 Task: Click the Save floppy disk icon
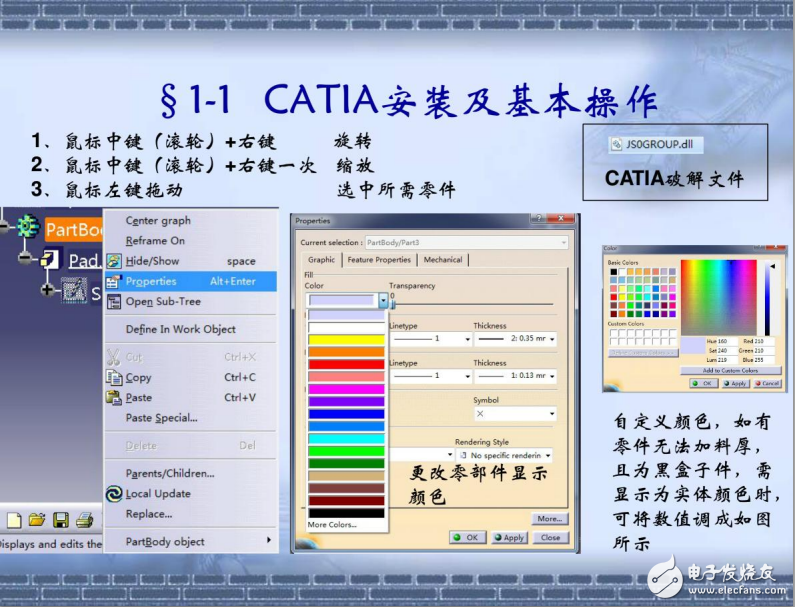(x=61, y=520)
